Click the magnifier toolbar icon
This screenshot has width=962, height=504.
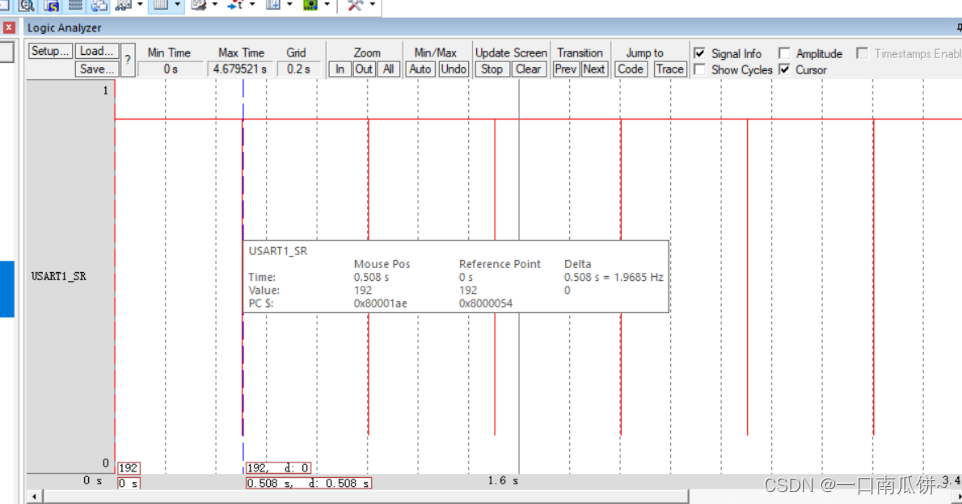(26, 5)
